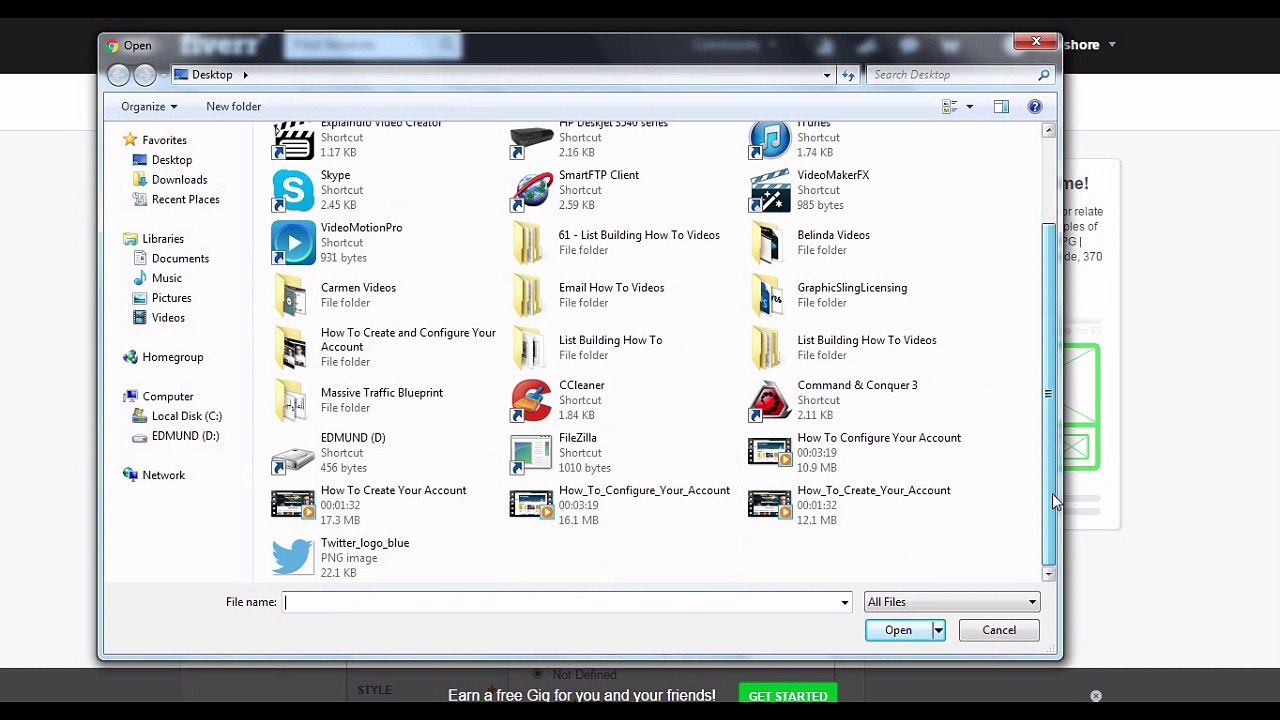1280x720 pixels.
Task: Open Music library in navigation pane
Action: [167, 278]
